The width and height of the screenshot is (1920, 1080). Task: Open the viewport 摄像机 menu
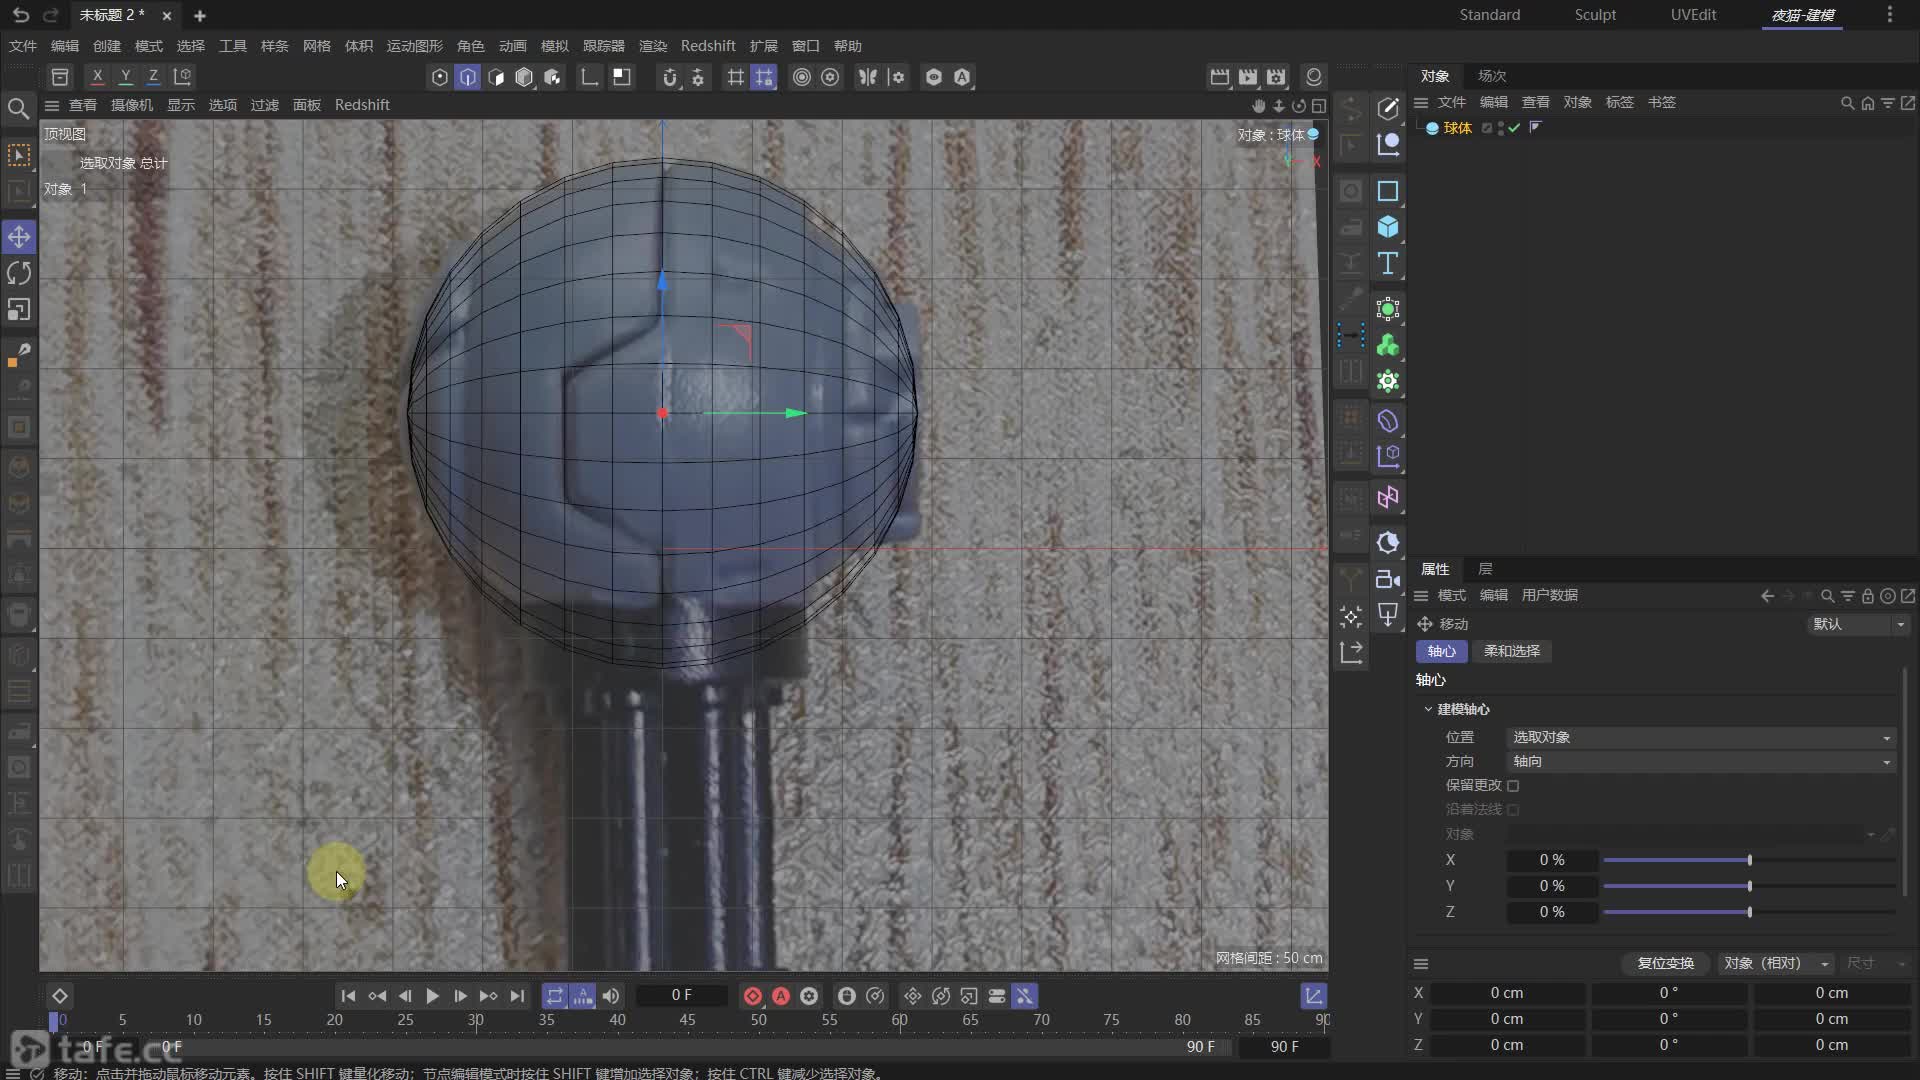pyautogui.click(x=132, y=105)
